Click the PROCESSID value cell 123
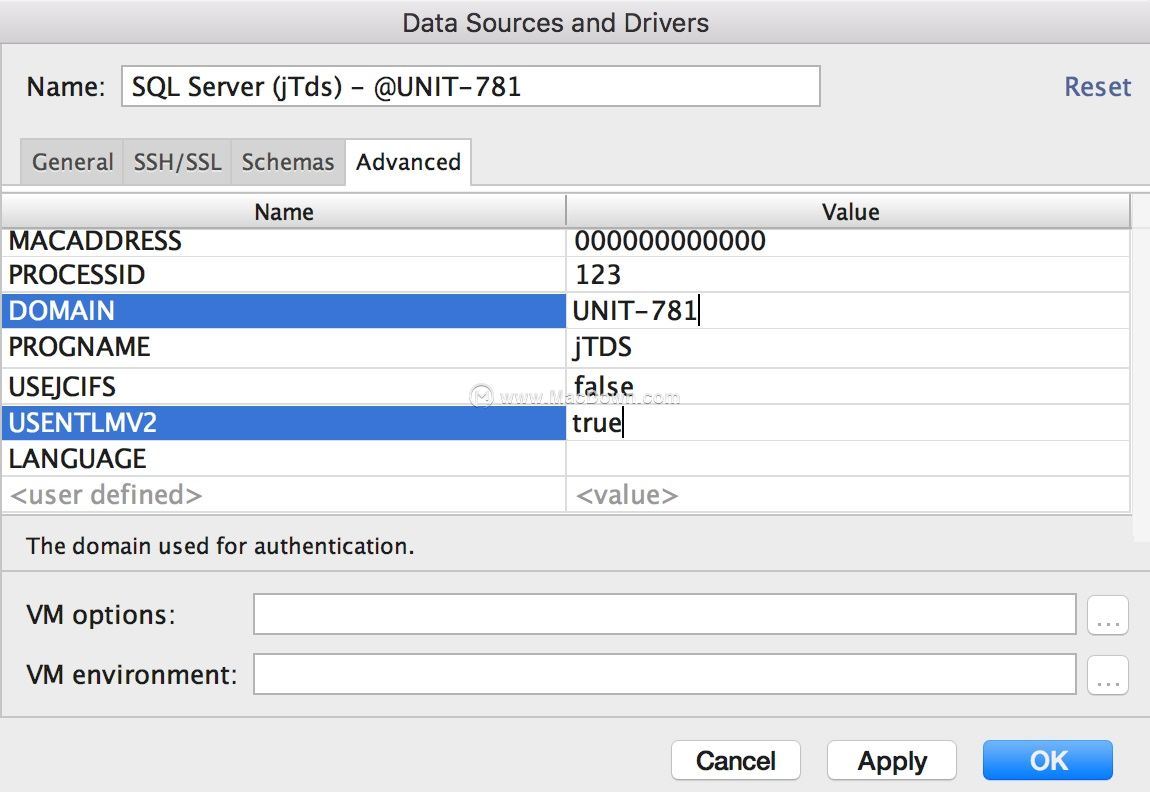 pyautogui.click(x=847, y=275)
